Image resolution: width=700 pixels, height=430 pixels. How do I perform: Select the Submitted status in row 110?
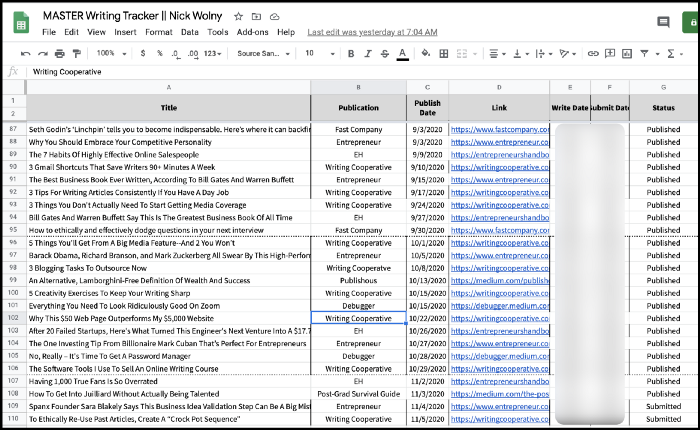point(663,419)
